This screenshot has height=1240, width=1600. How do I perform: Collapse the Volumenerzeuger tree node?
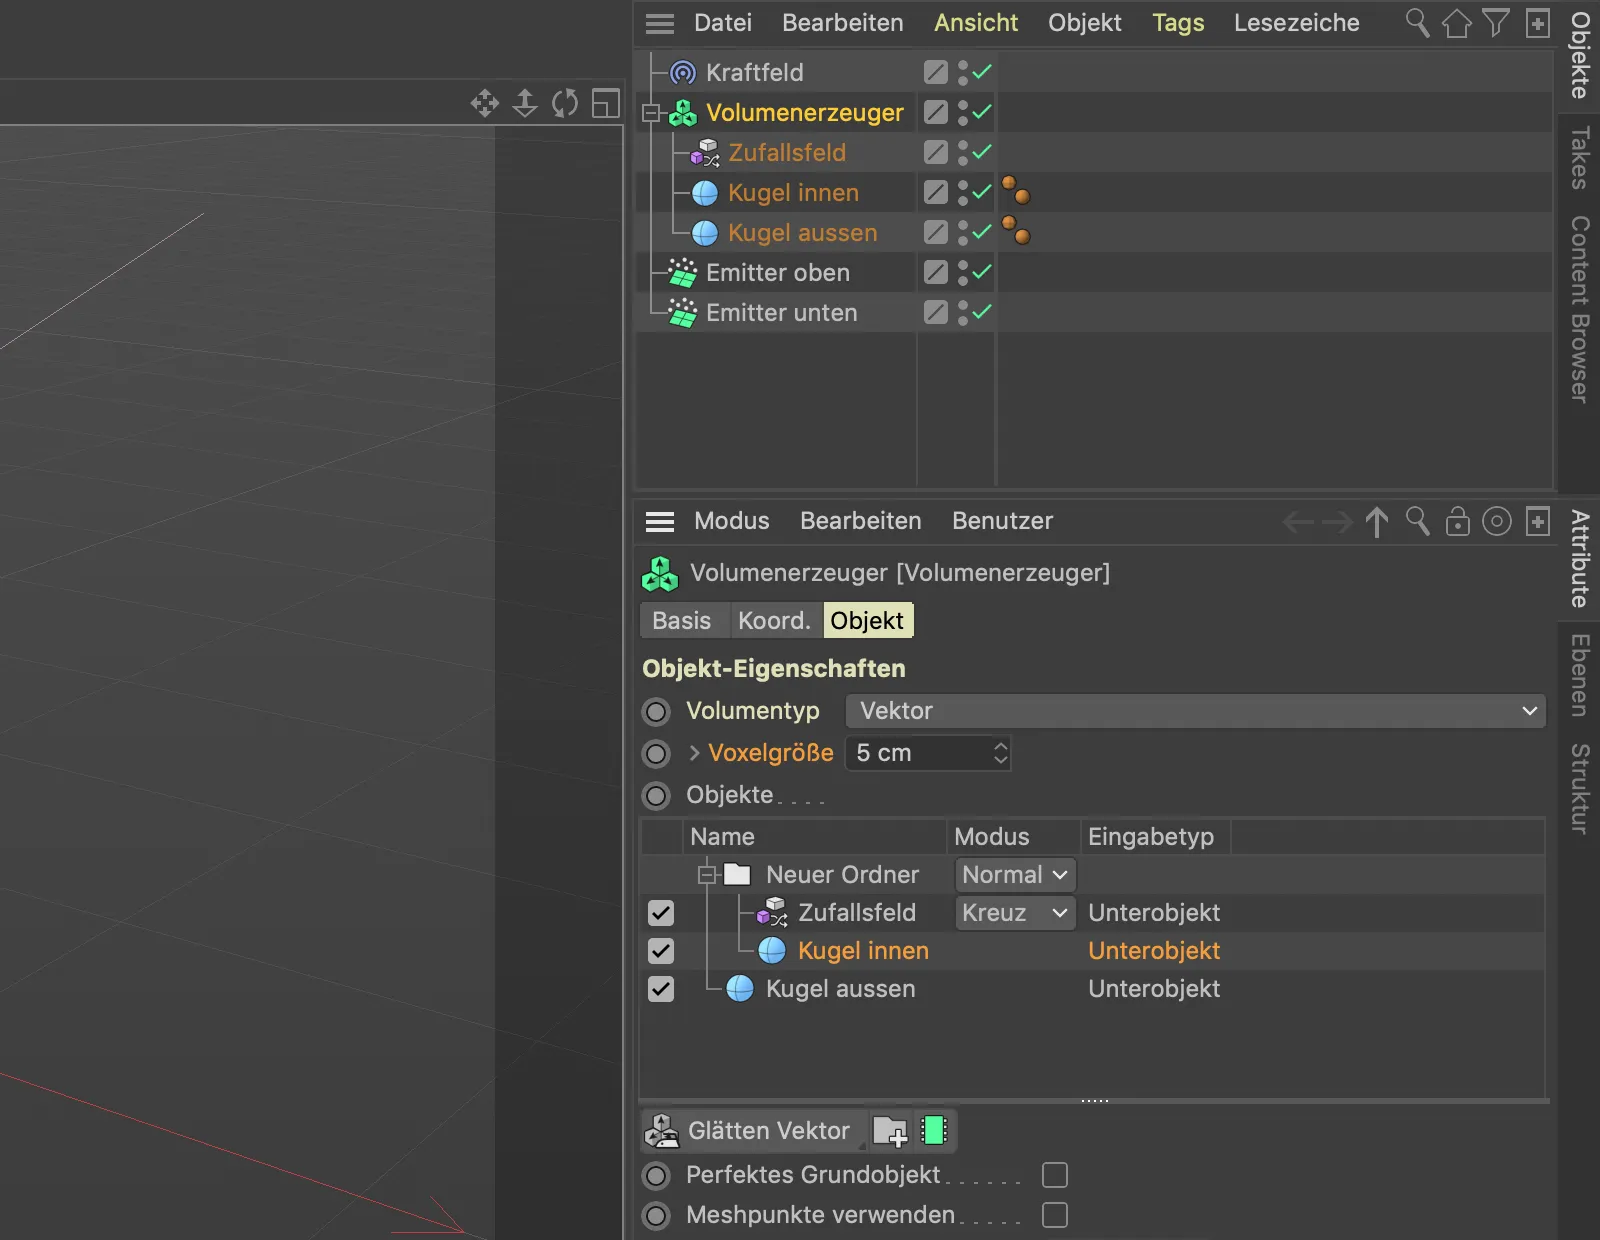click(651, 113)
